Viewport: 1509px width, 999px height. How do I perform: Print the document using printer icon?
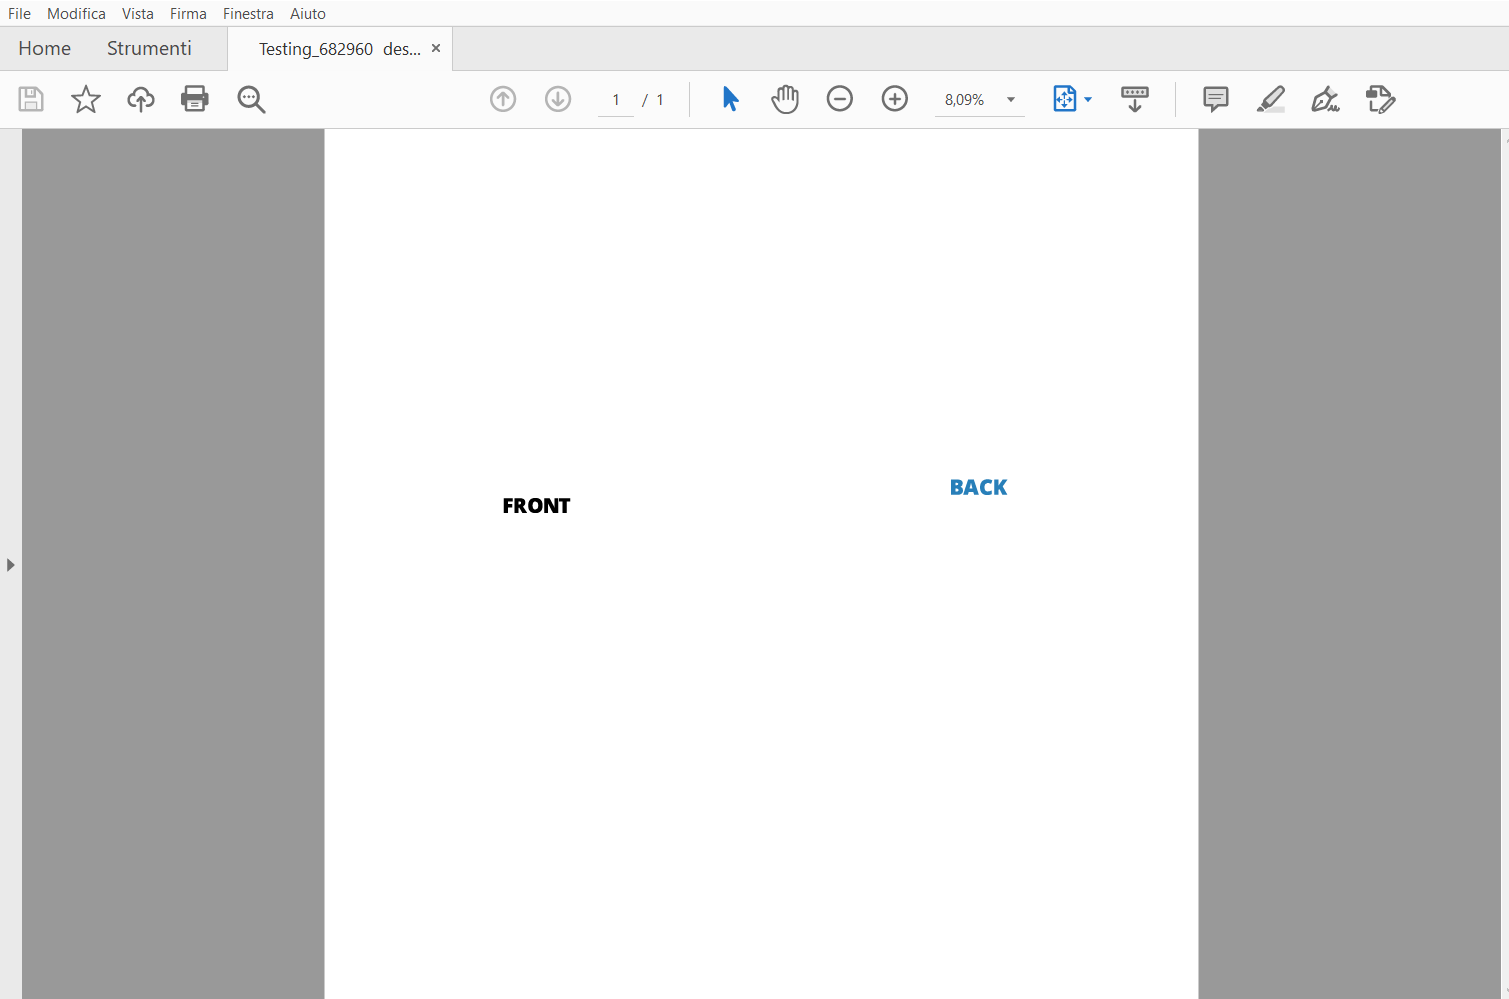click(x=195, y=99)
